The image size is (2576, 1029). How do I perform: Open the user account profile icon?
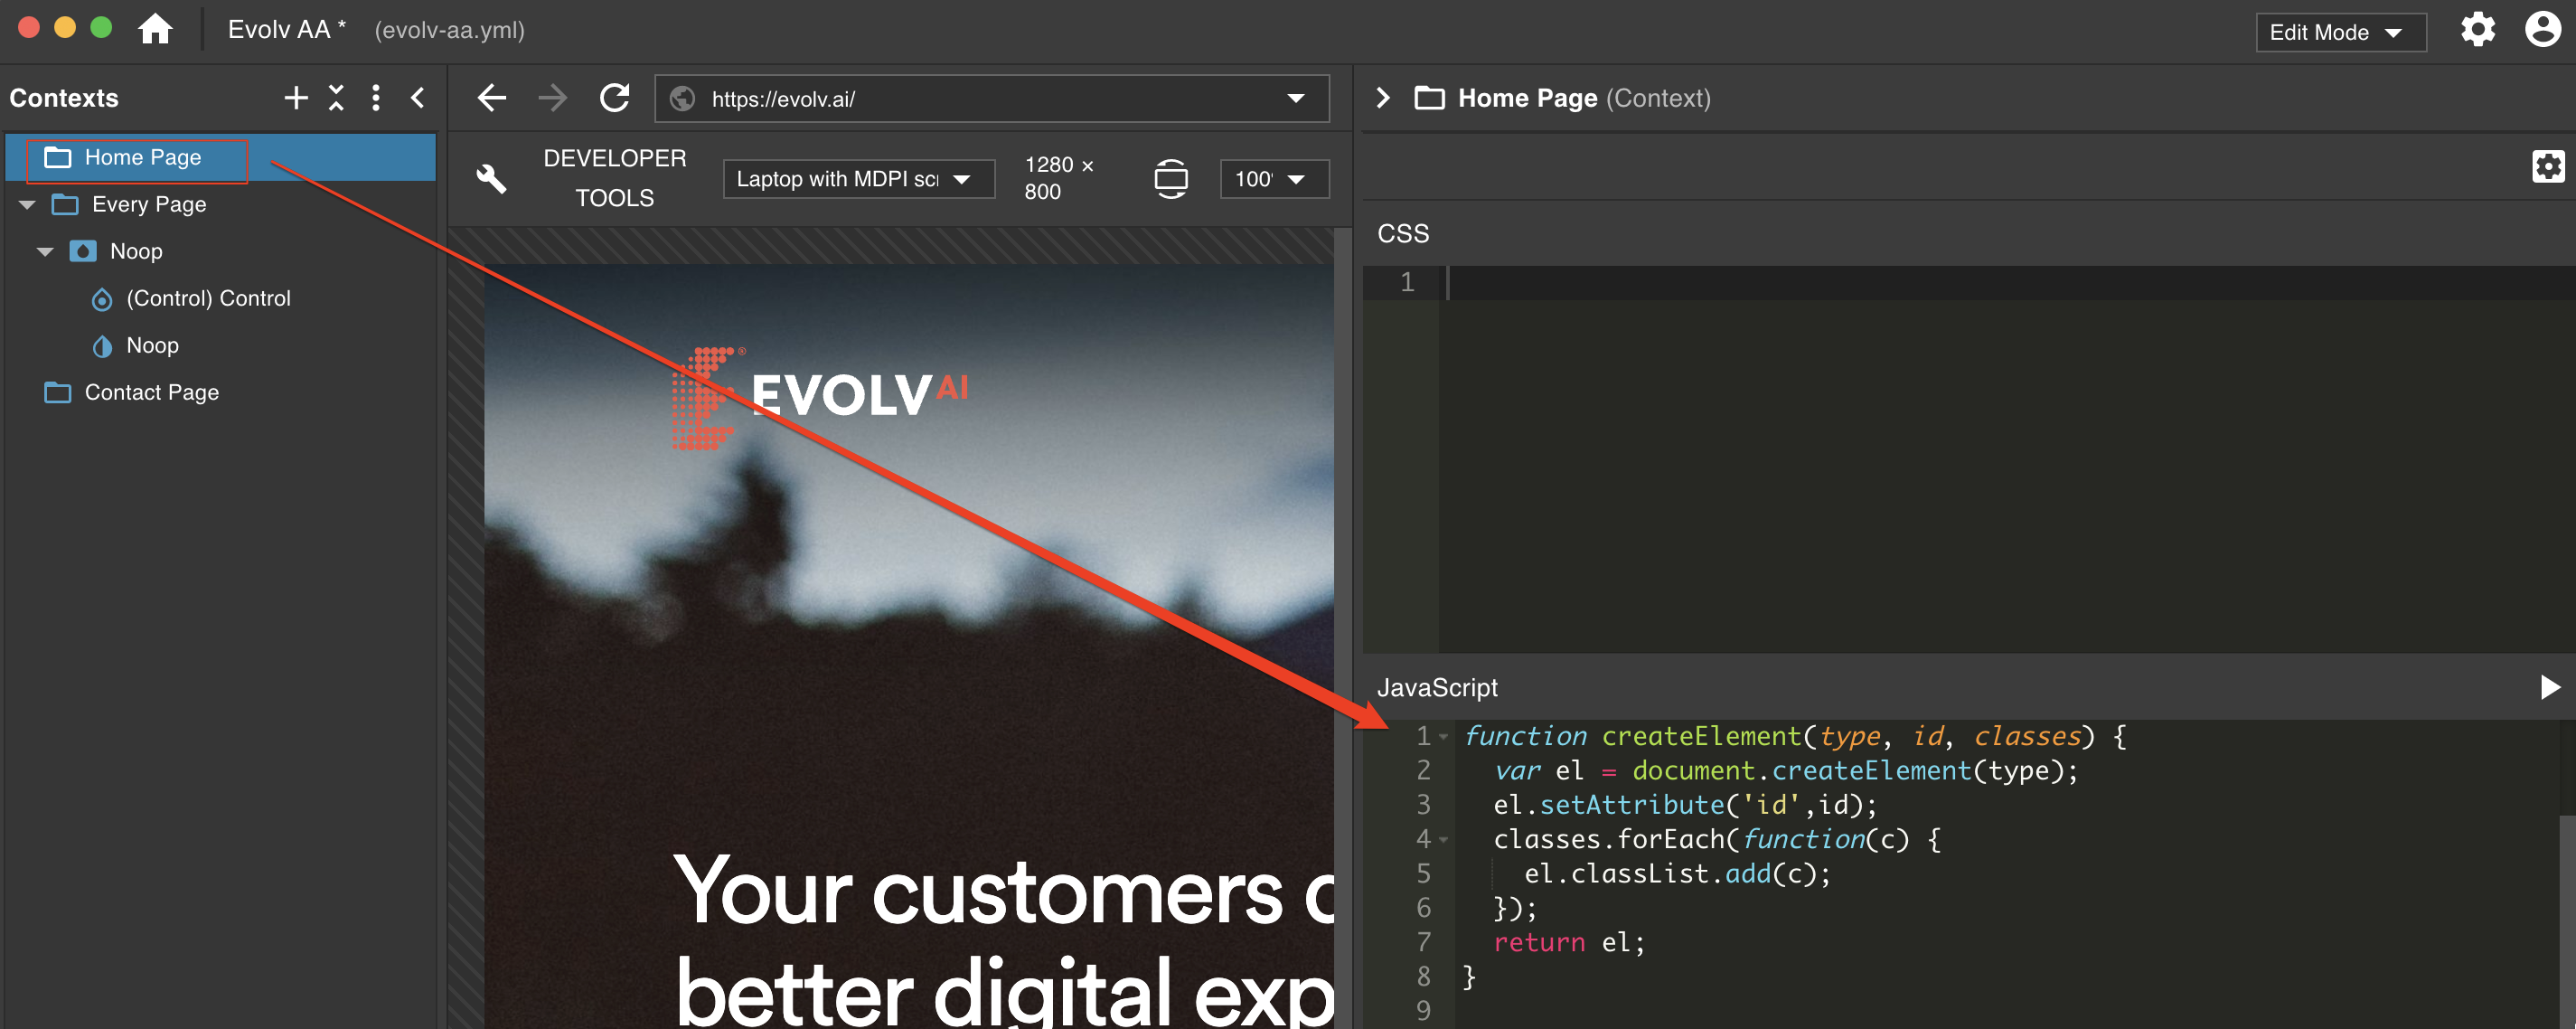click(x=2543, y=29)
